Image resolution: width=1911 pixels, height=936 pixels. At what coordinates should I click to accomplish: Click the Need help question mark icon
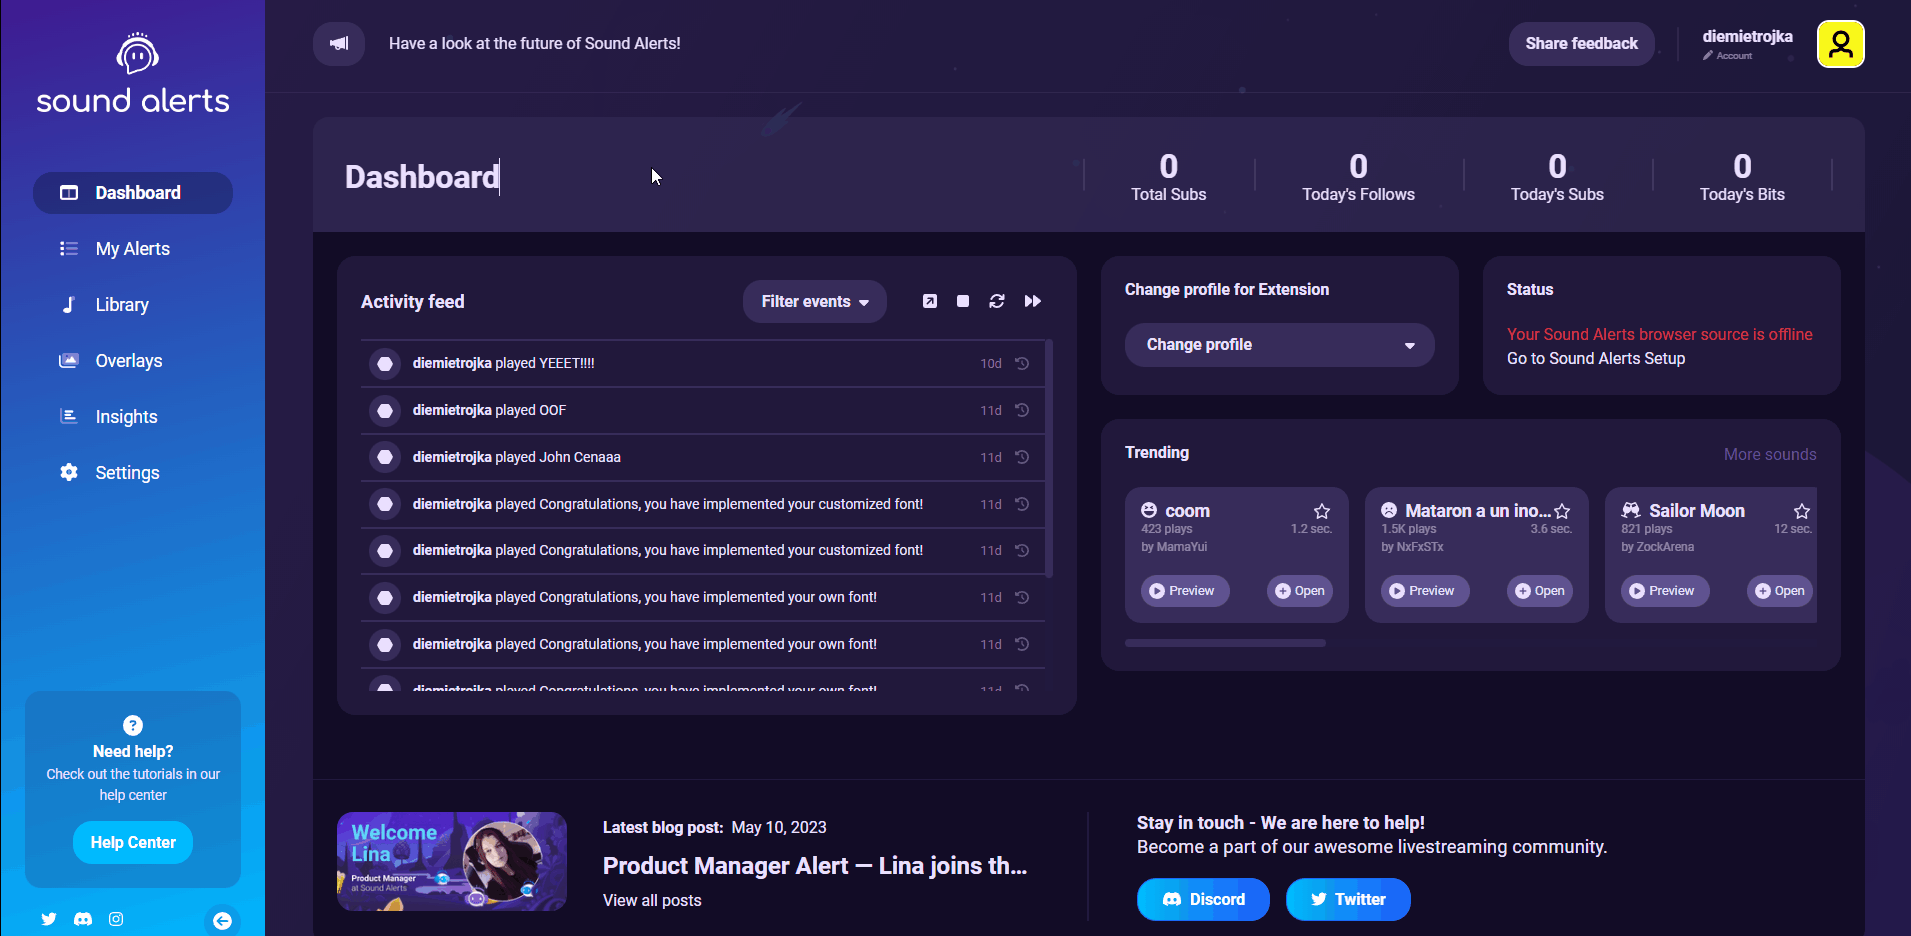tap(133, 725)
